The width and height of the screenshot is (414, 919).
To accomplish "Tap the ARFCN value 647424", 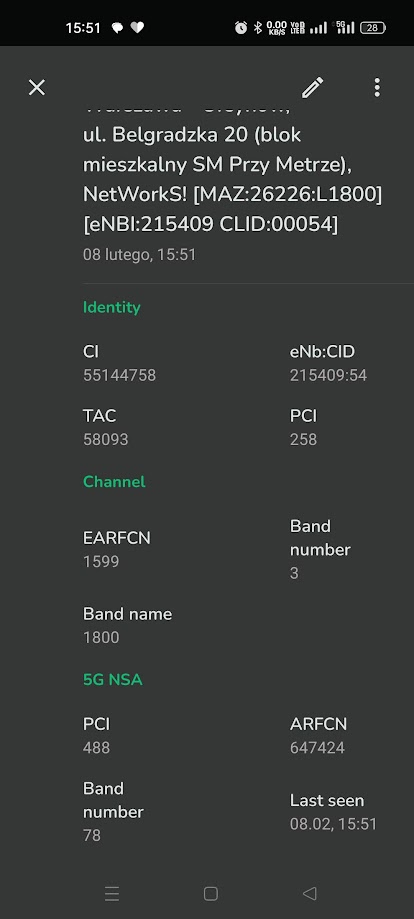I will pyautogui.click(x=317, y=748).
